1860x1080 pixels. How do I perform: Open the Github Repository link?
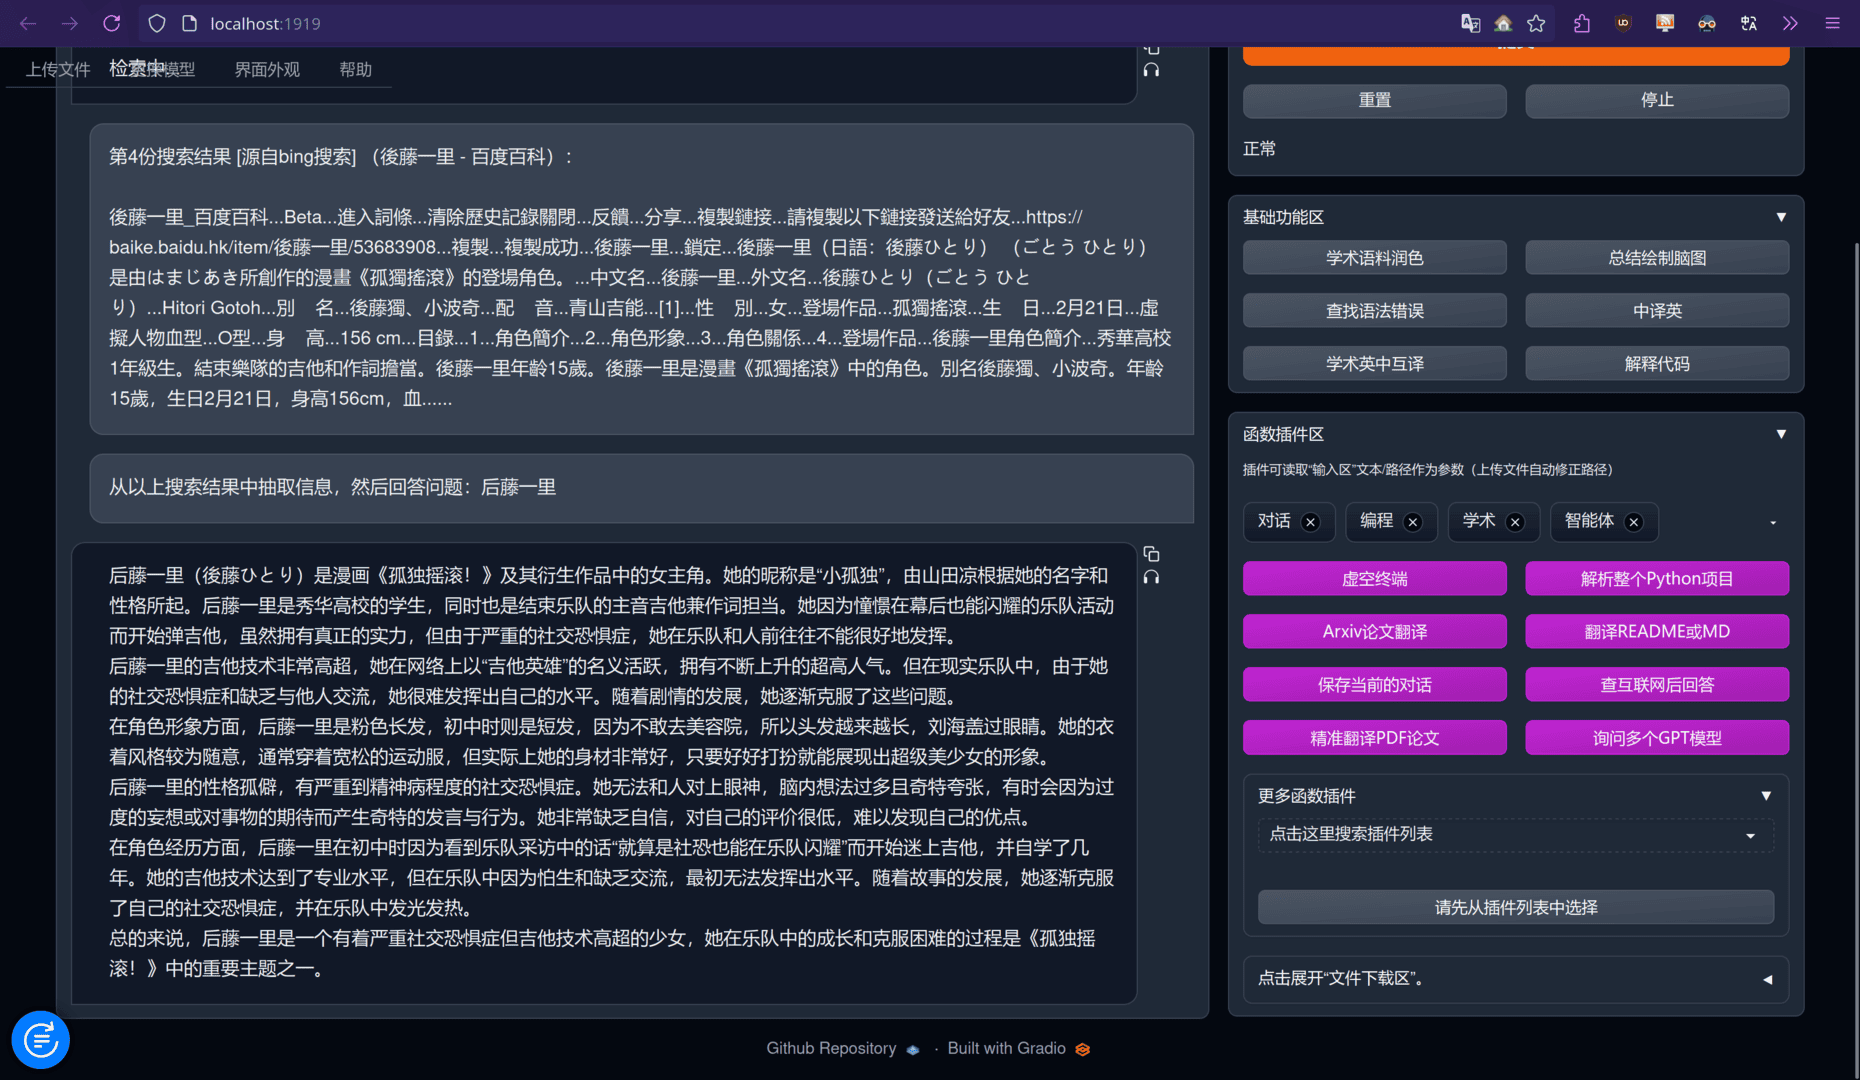830,1048
